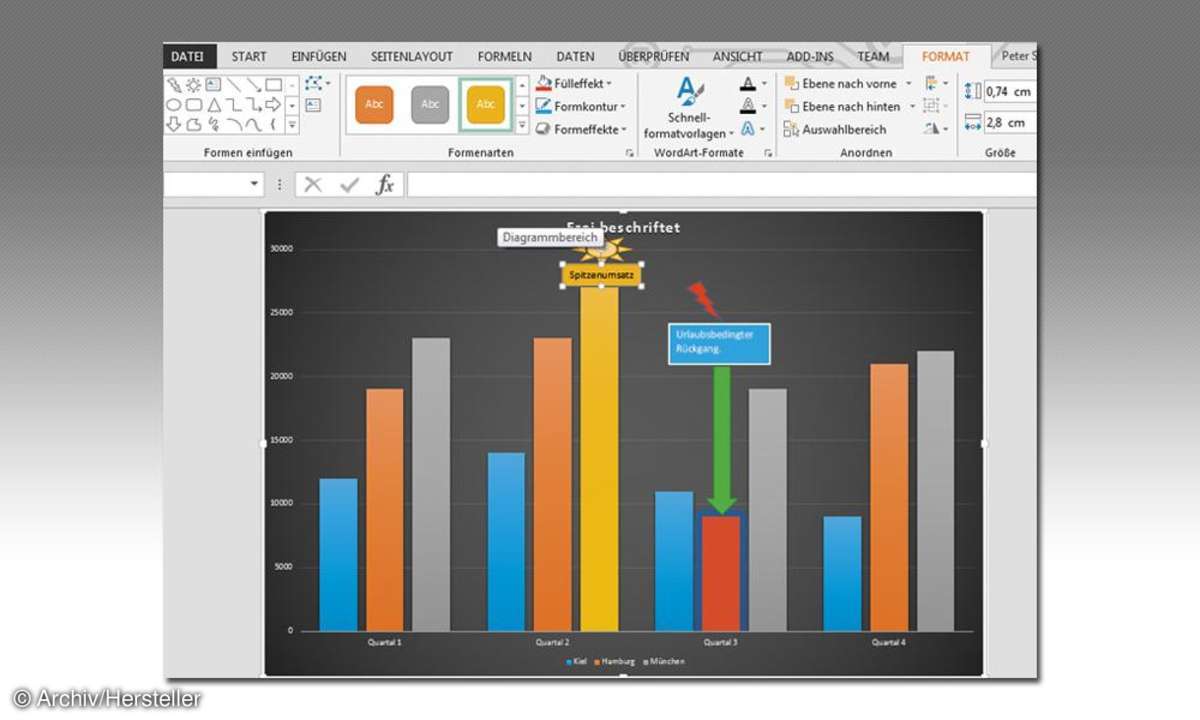1200x720 pixels.
Task: Switch to the FORMELN tab
Action: pos(505,57)
